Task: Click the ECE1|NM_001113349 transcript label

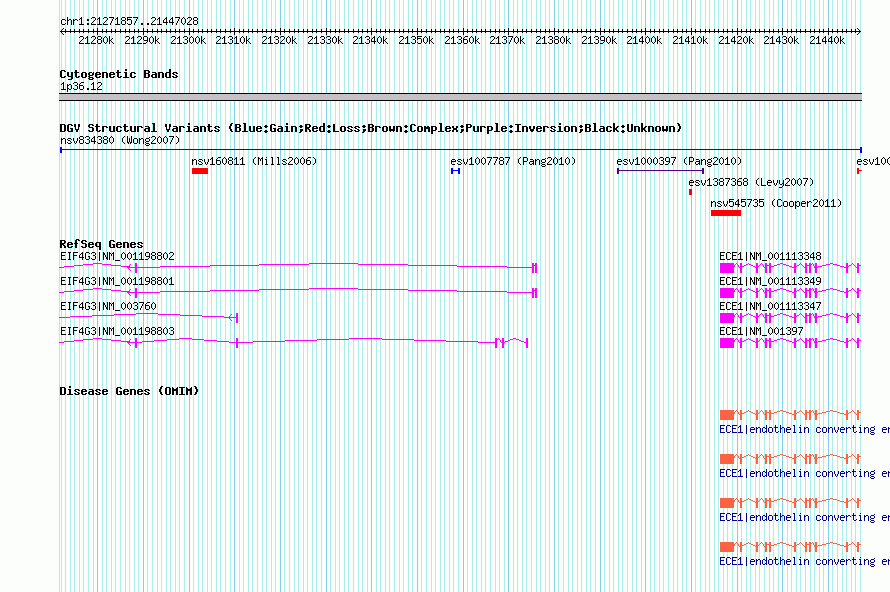Action: [x=770, y=282]
